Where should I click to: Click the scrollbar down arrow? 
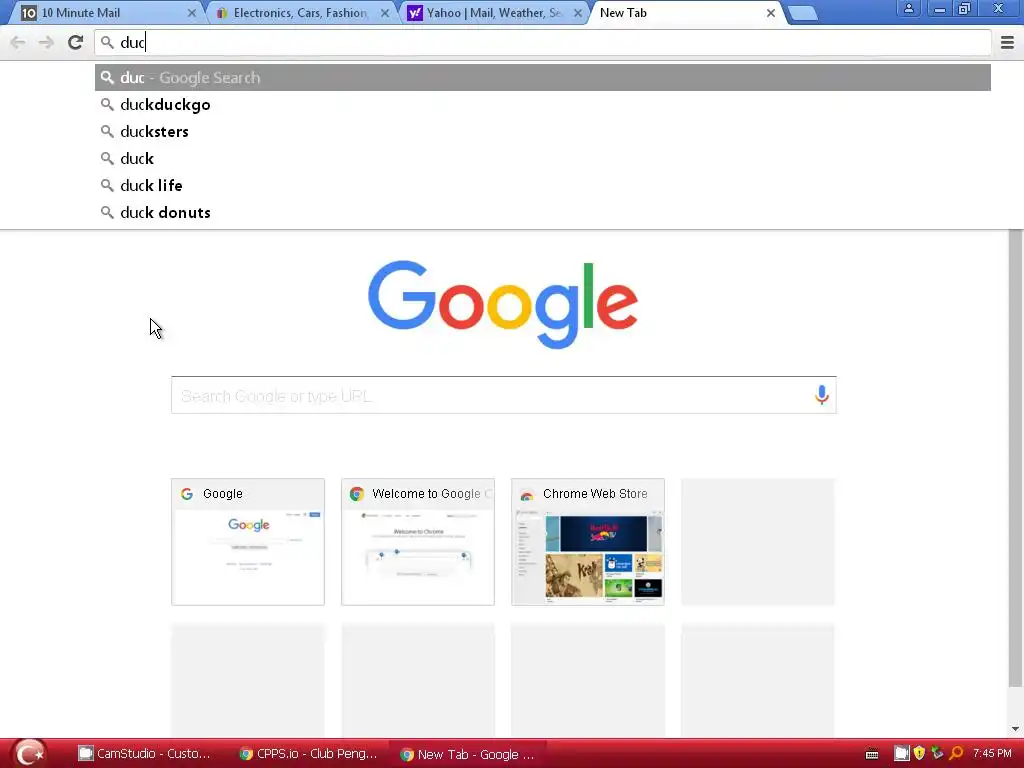click(1015, 729)
